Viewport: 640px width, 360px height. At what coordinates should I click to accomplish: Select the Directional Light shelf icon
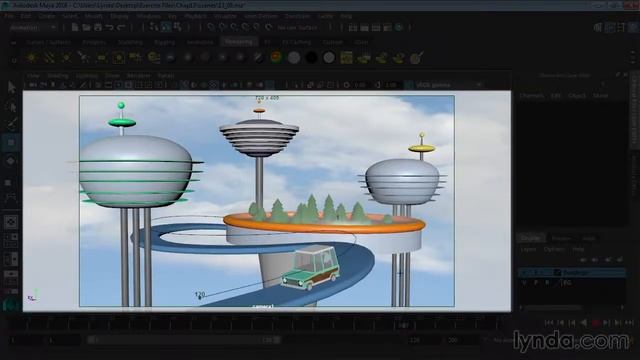[49, 58]
